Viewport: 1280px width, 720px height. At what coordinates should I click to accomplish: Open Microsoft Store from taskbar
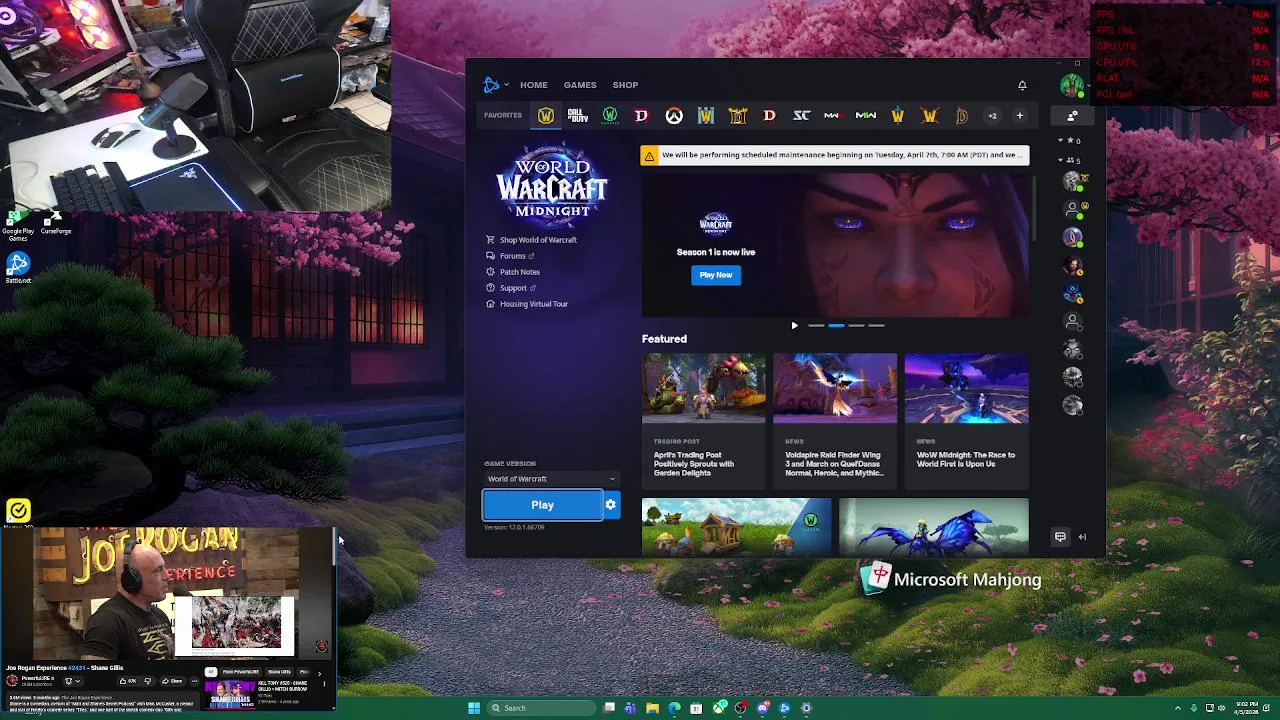click(696, 708)
